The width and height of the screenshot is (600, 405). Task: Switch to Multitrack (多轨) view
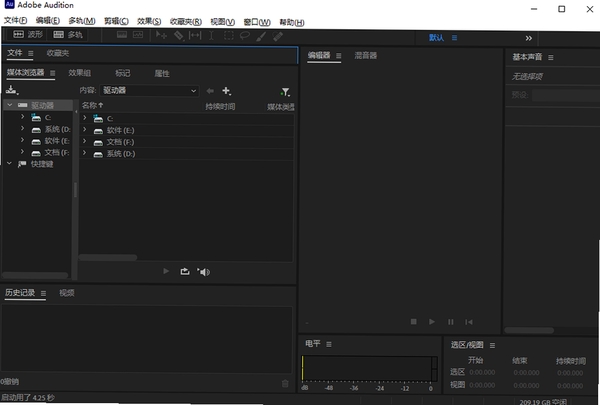(x=68, y=34)
